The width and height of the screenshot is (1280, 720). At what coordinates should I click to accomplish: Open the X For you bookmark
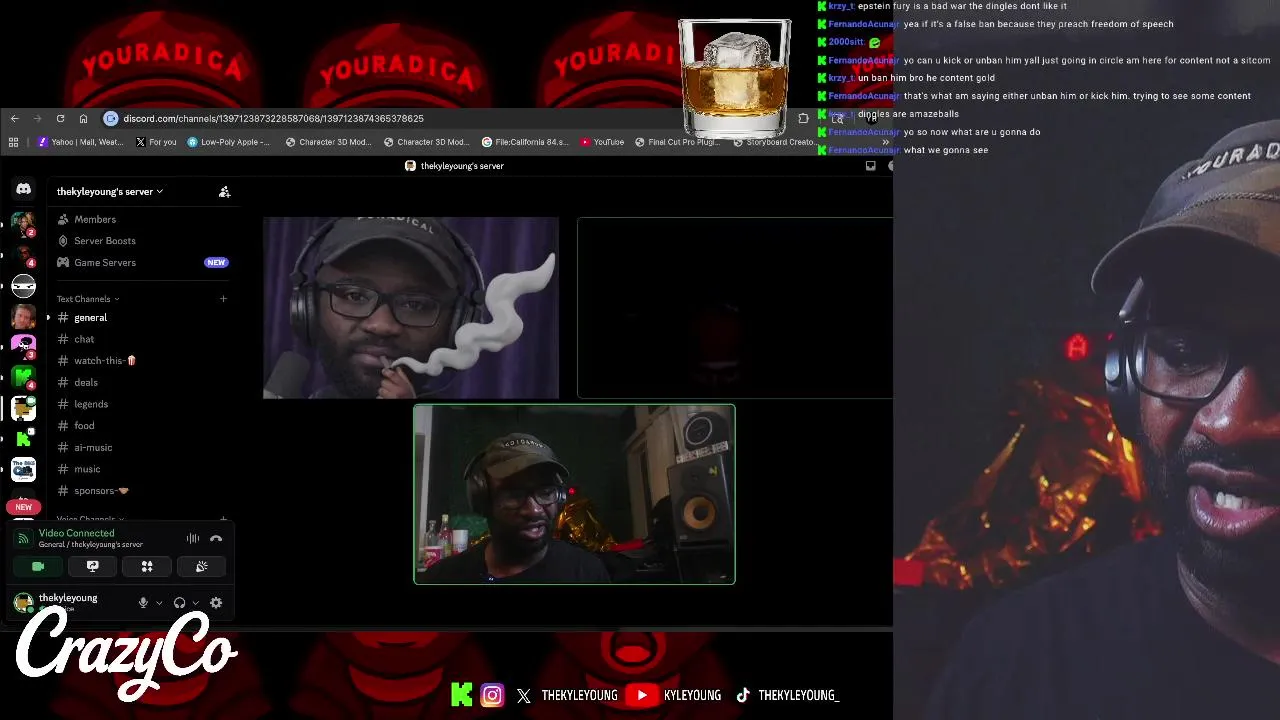tap(154, 142)
